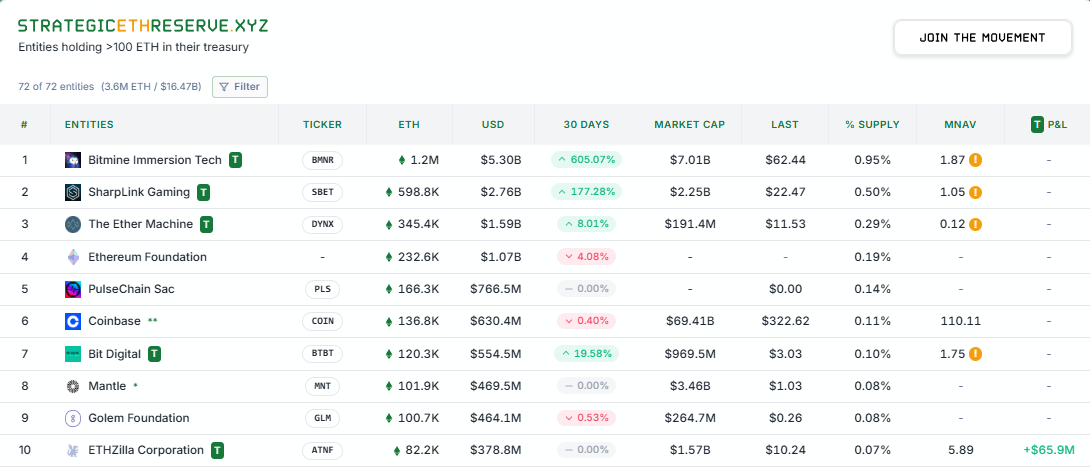Screen dimensions: 1090x470
Task: Open the DYNX ticker pill
Action: (x=323, y=224)
